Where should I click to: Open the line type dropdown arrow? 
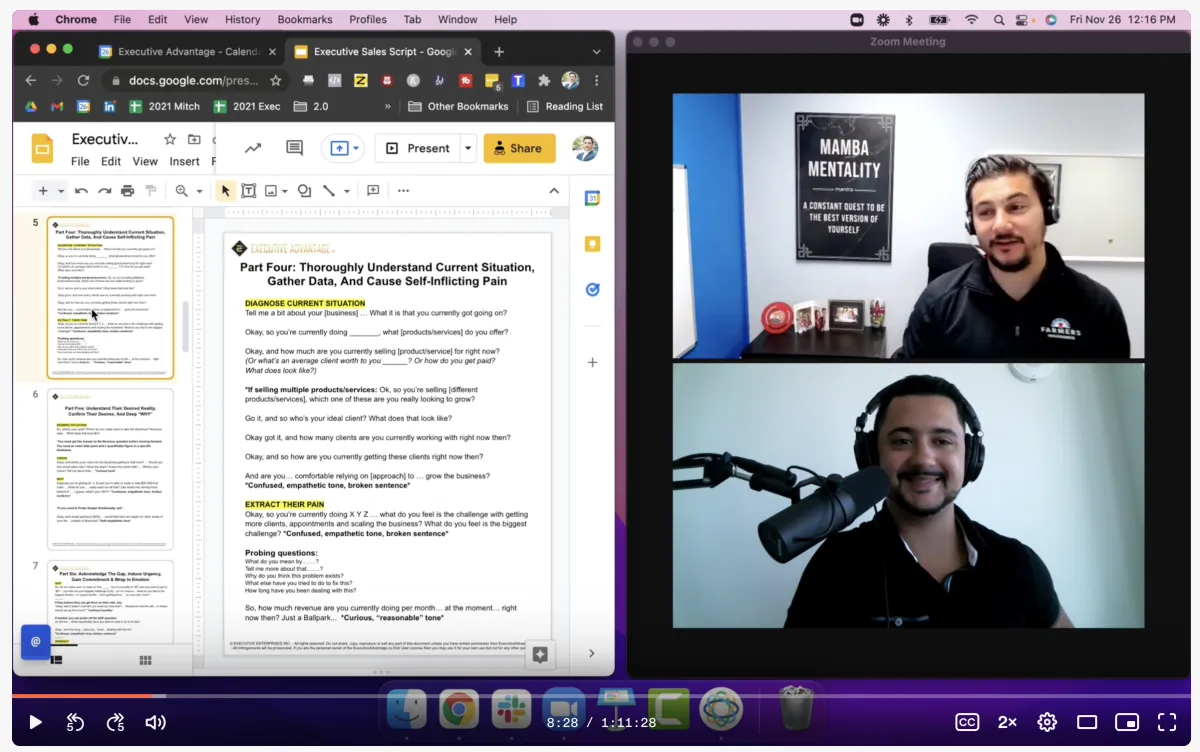[347, 191]
